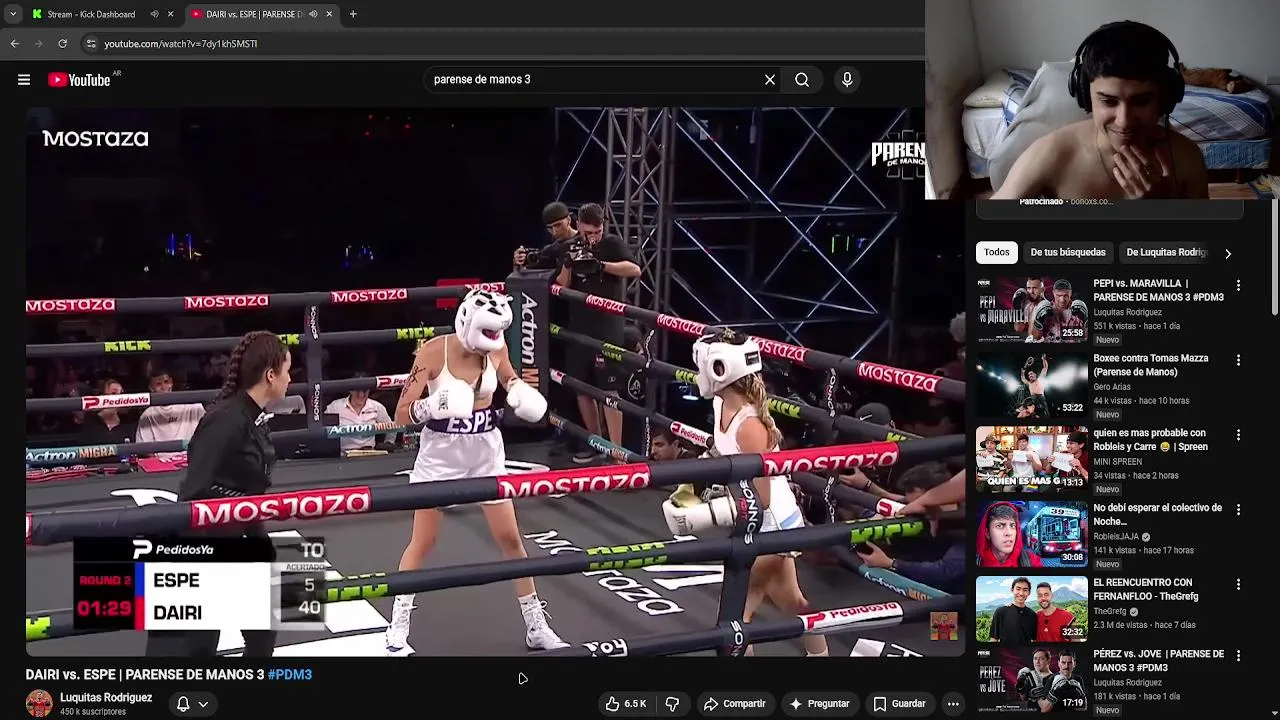The image size is (1280, 720).
Task: Open options menu for PÉREZ vs. JOVE video
Action: click(1238, 656)
